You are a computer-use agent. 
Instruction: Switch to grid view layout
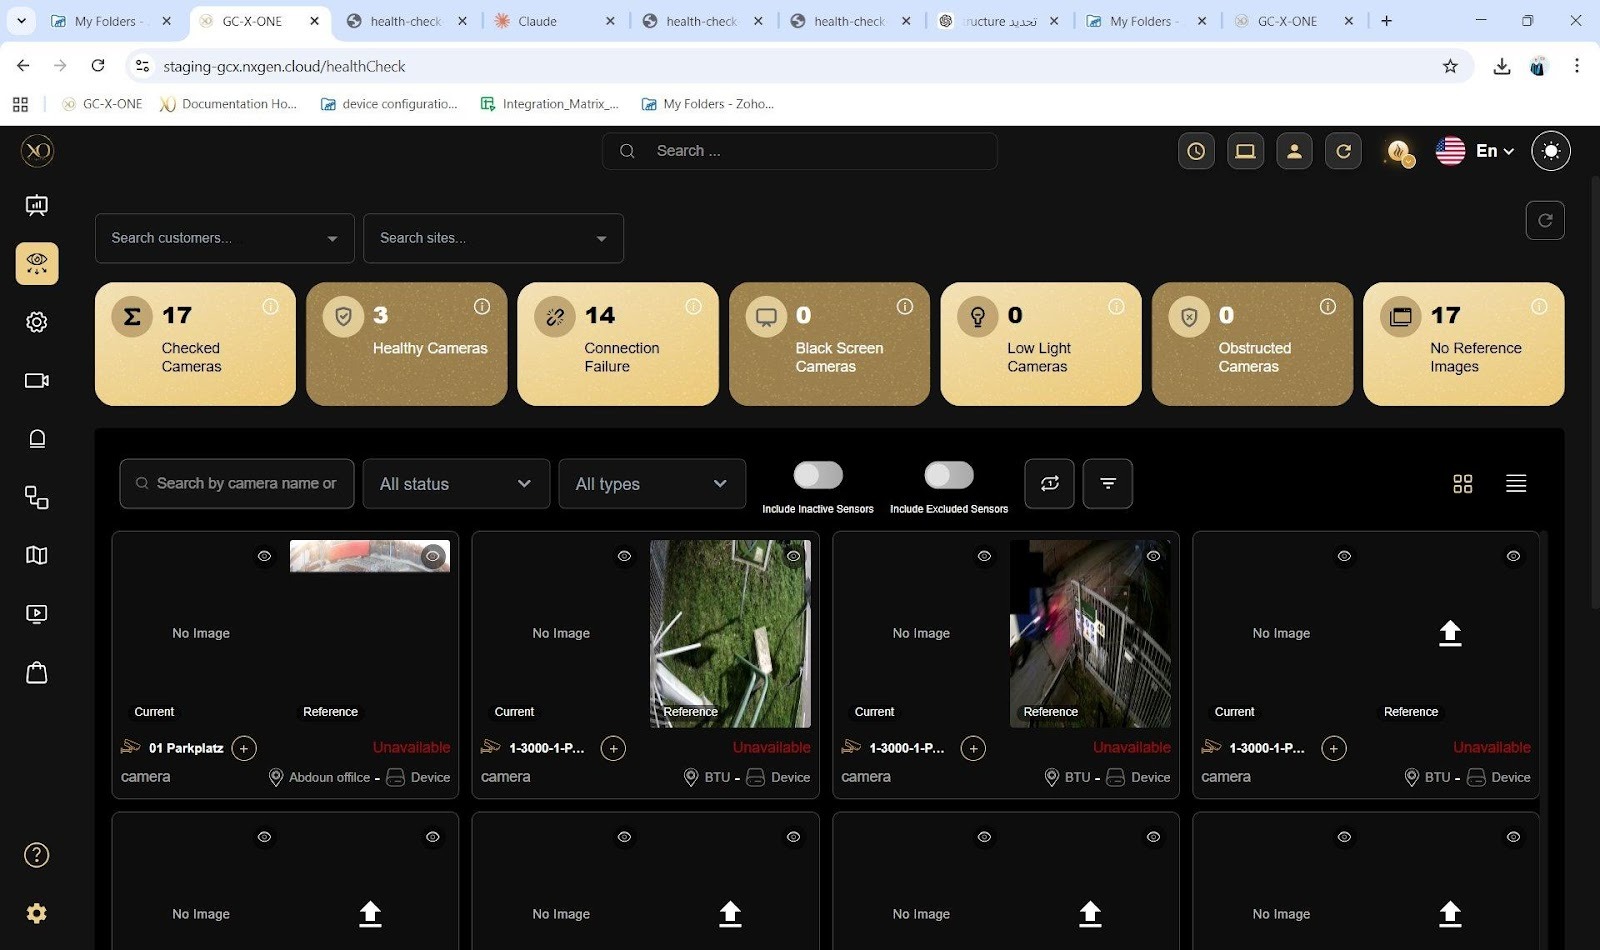[1462, 484]
